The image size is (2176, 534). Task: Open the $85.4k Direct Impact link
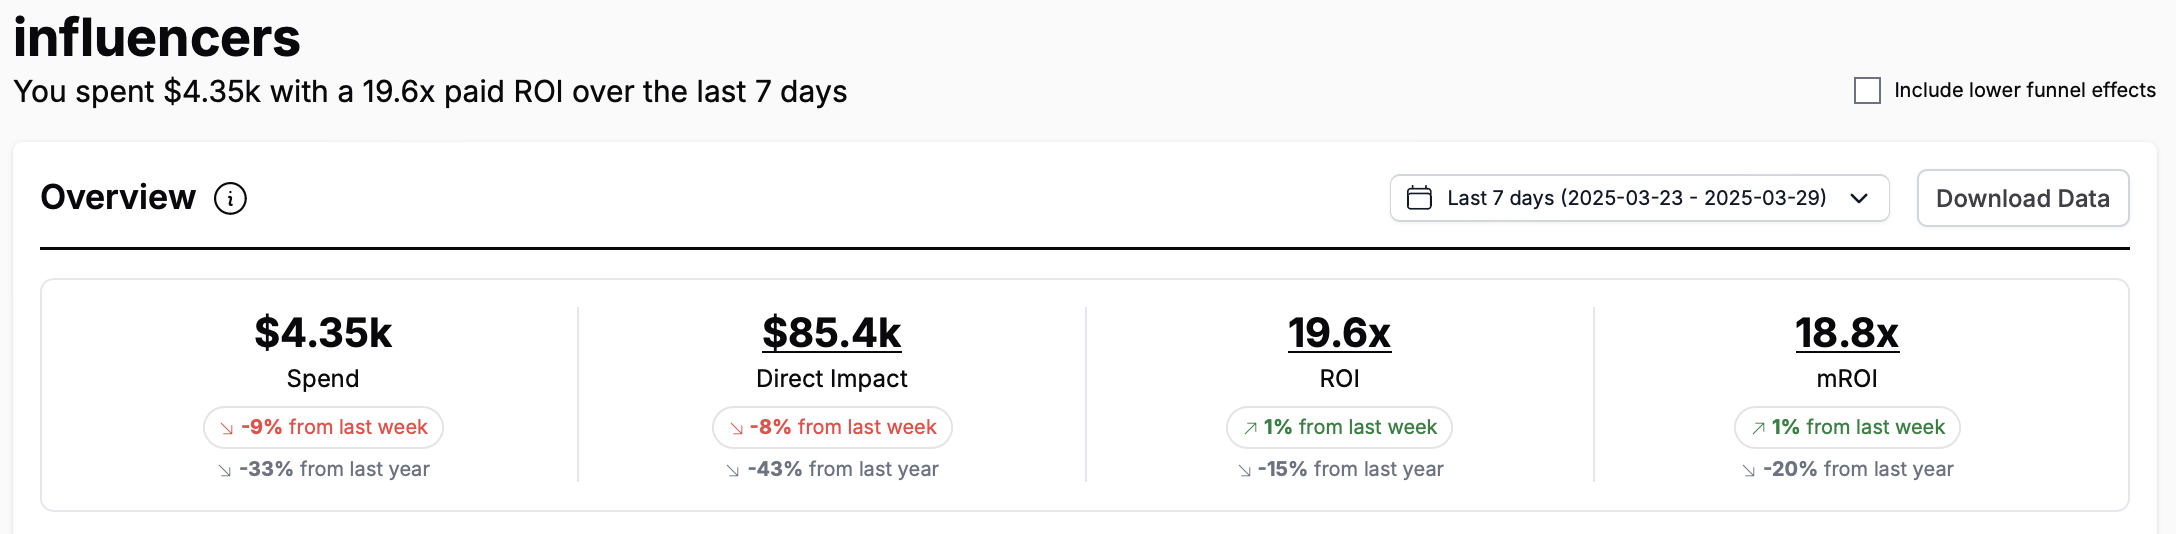click(831, 333)
